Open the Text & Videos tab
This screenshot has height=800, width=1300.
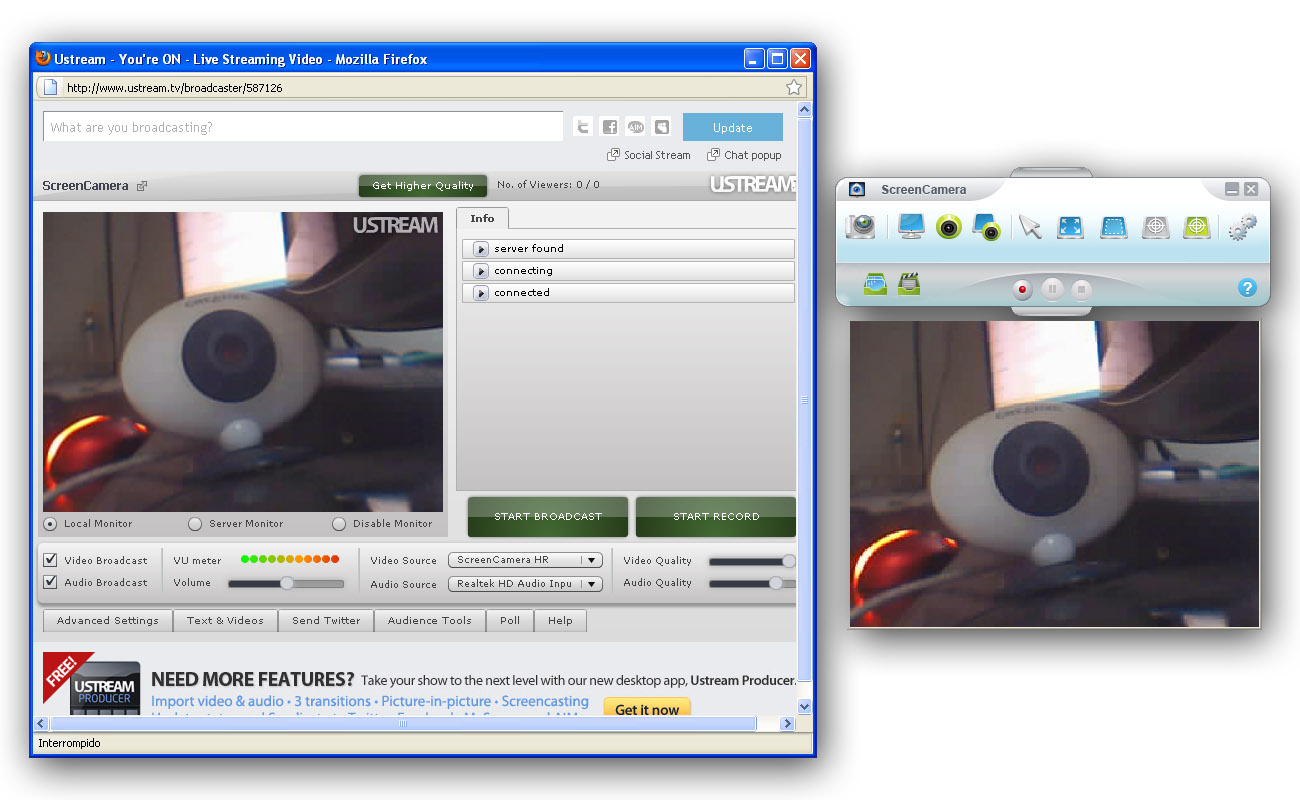pyautogui.click(x=225, y=620)
